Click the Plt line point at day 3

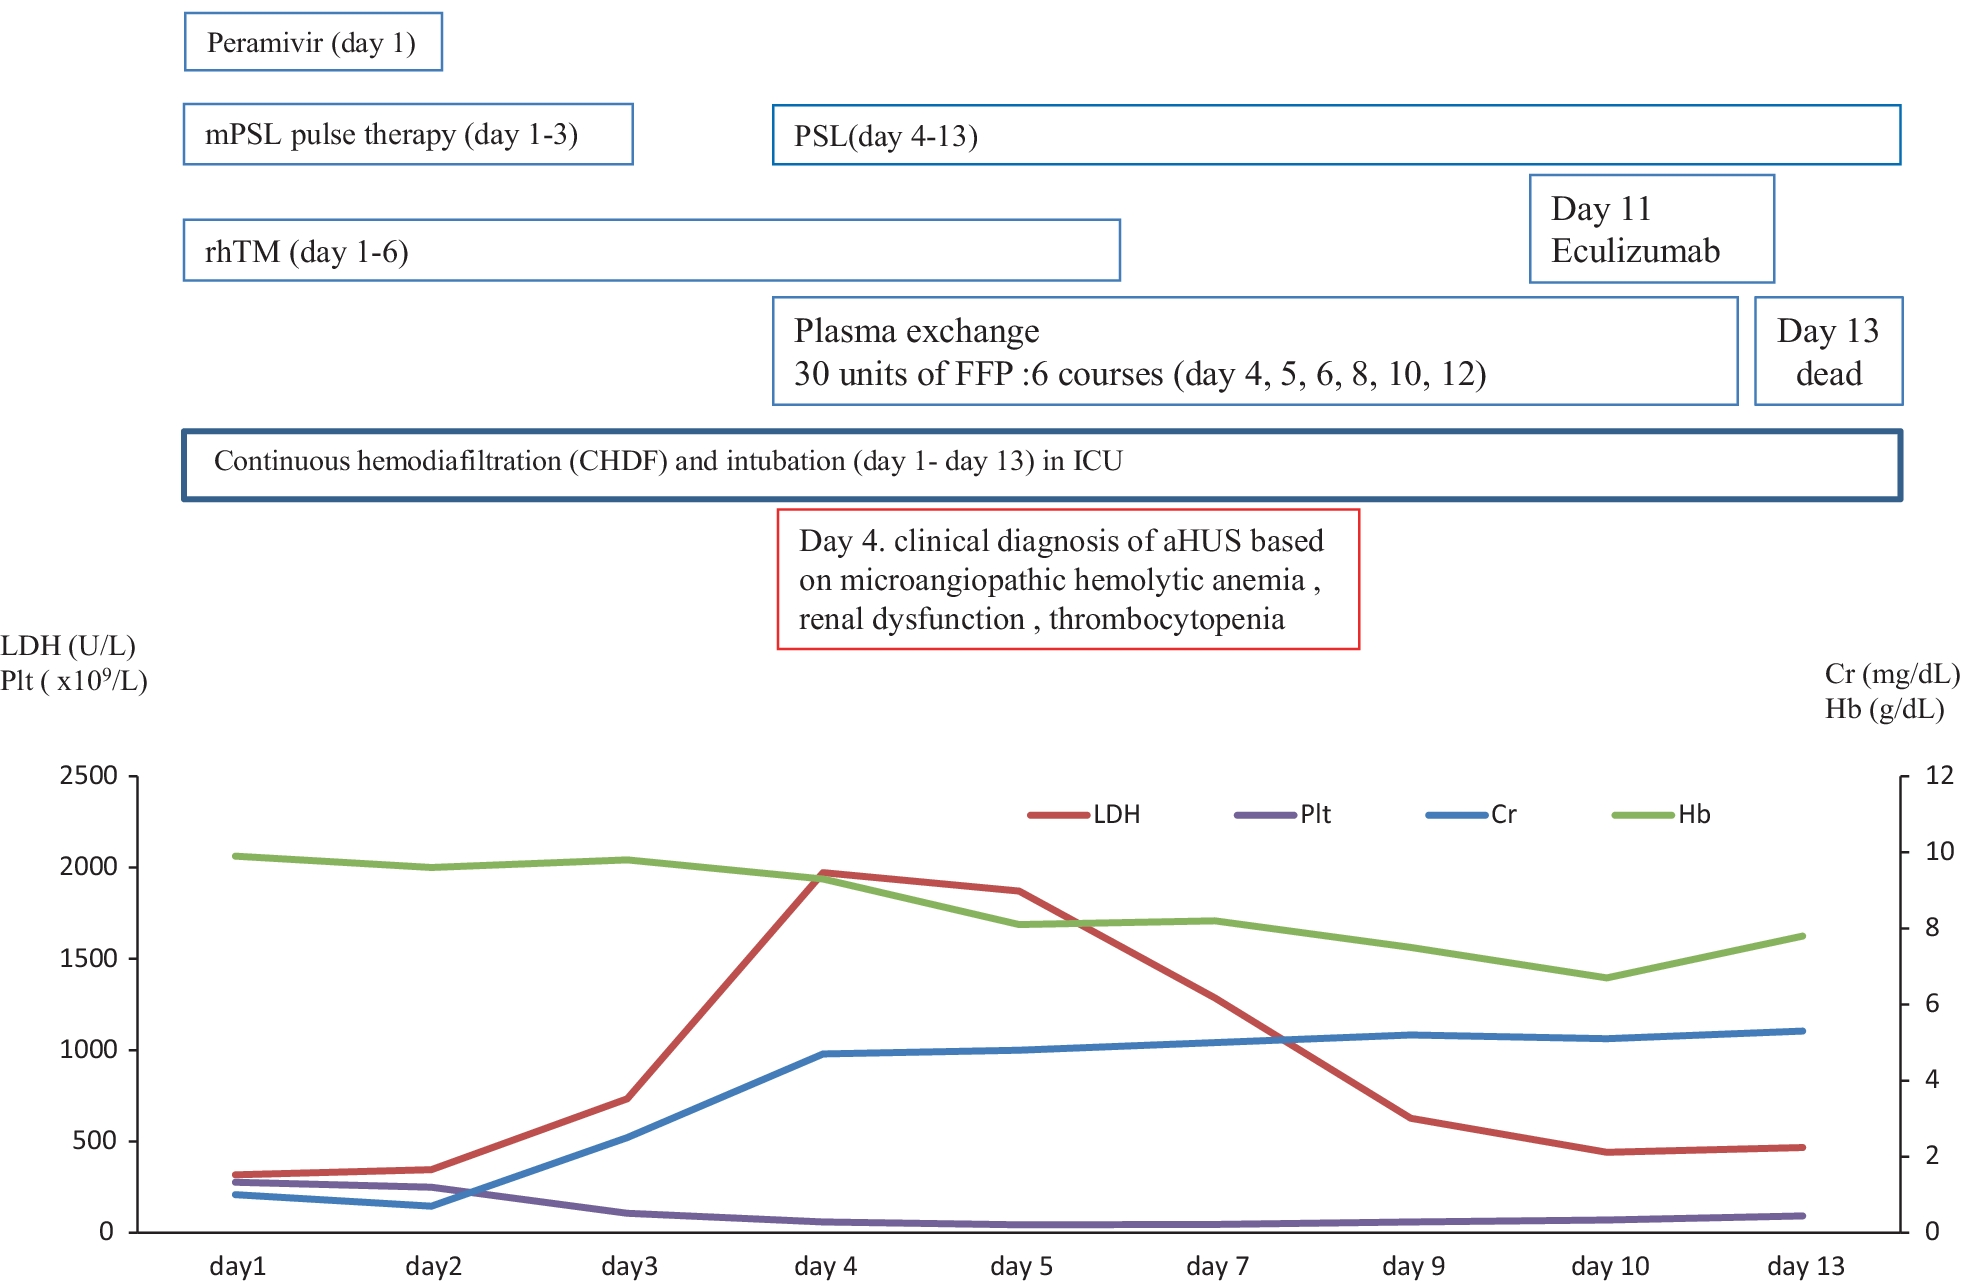[628, 1214]
